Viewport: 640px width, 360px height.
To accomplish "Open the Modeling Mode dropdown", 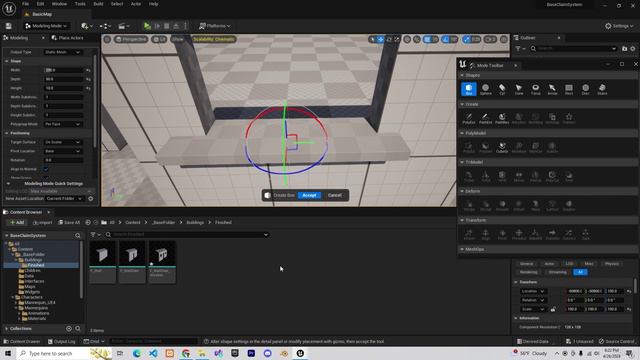I will click(46, 26).
